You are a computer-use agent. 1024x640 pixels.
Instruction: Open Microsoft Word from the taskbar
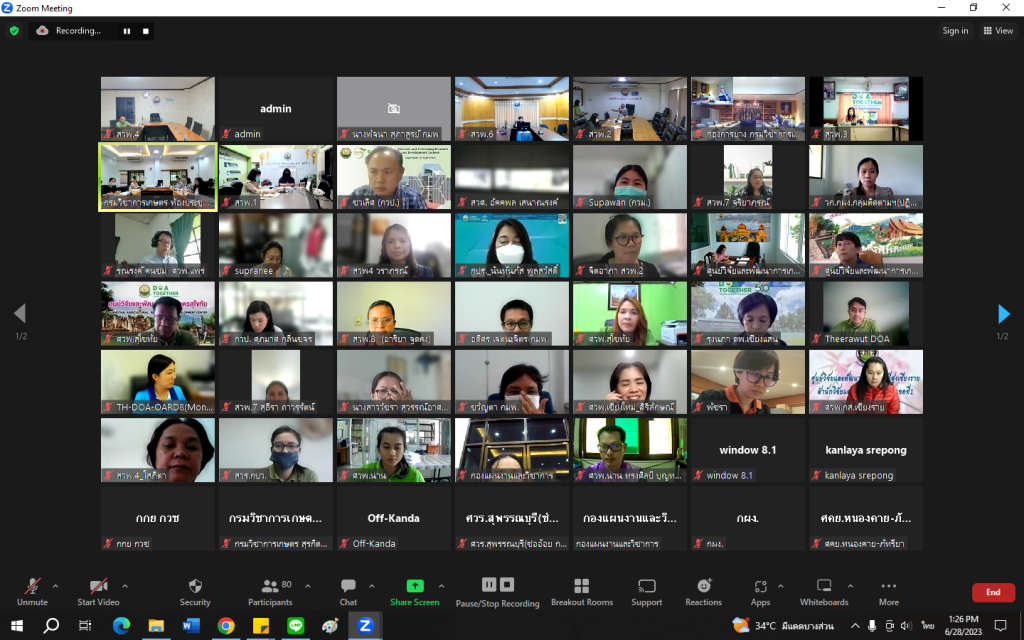click(x=191, y=626)
